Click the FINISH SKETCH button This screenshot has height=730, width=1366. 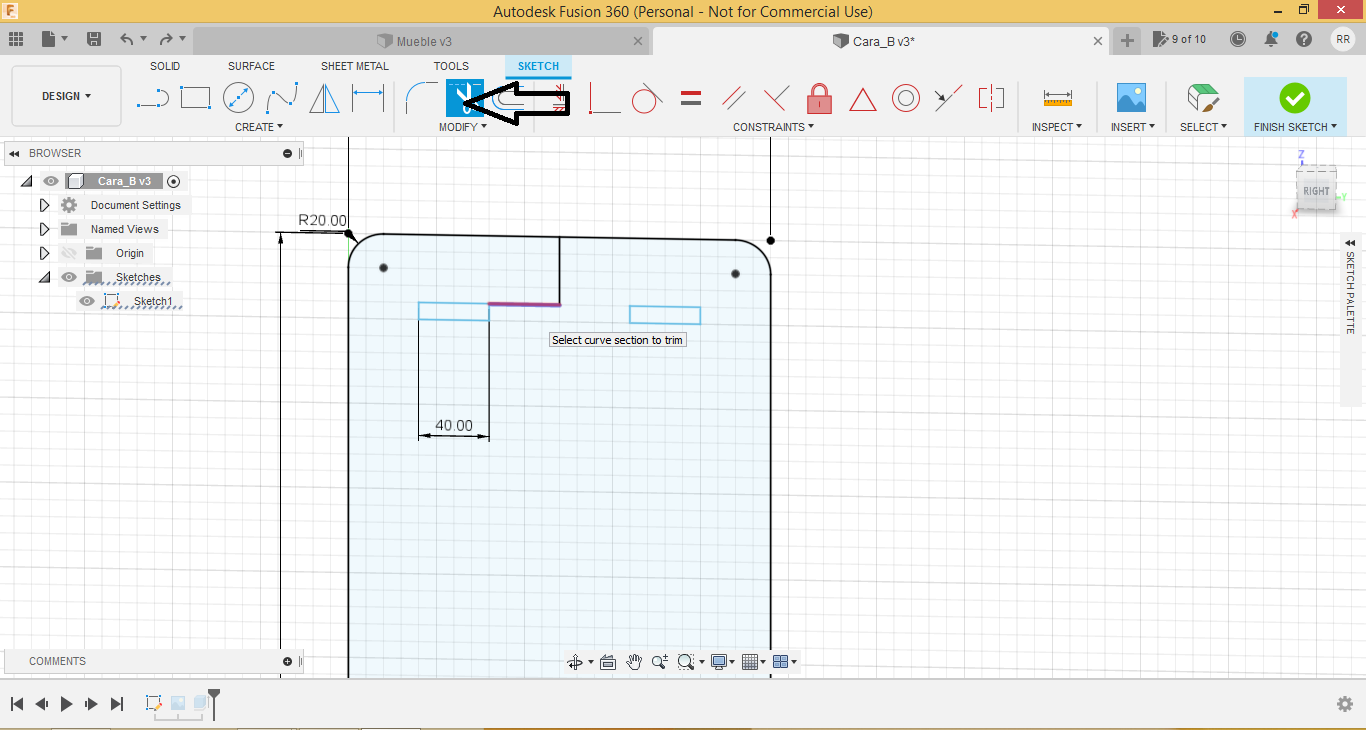1295,106
